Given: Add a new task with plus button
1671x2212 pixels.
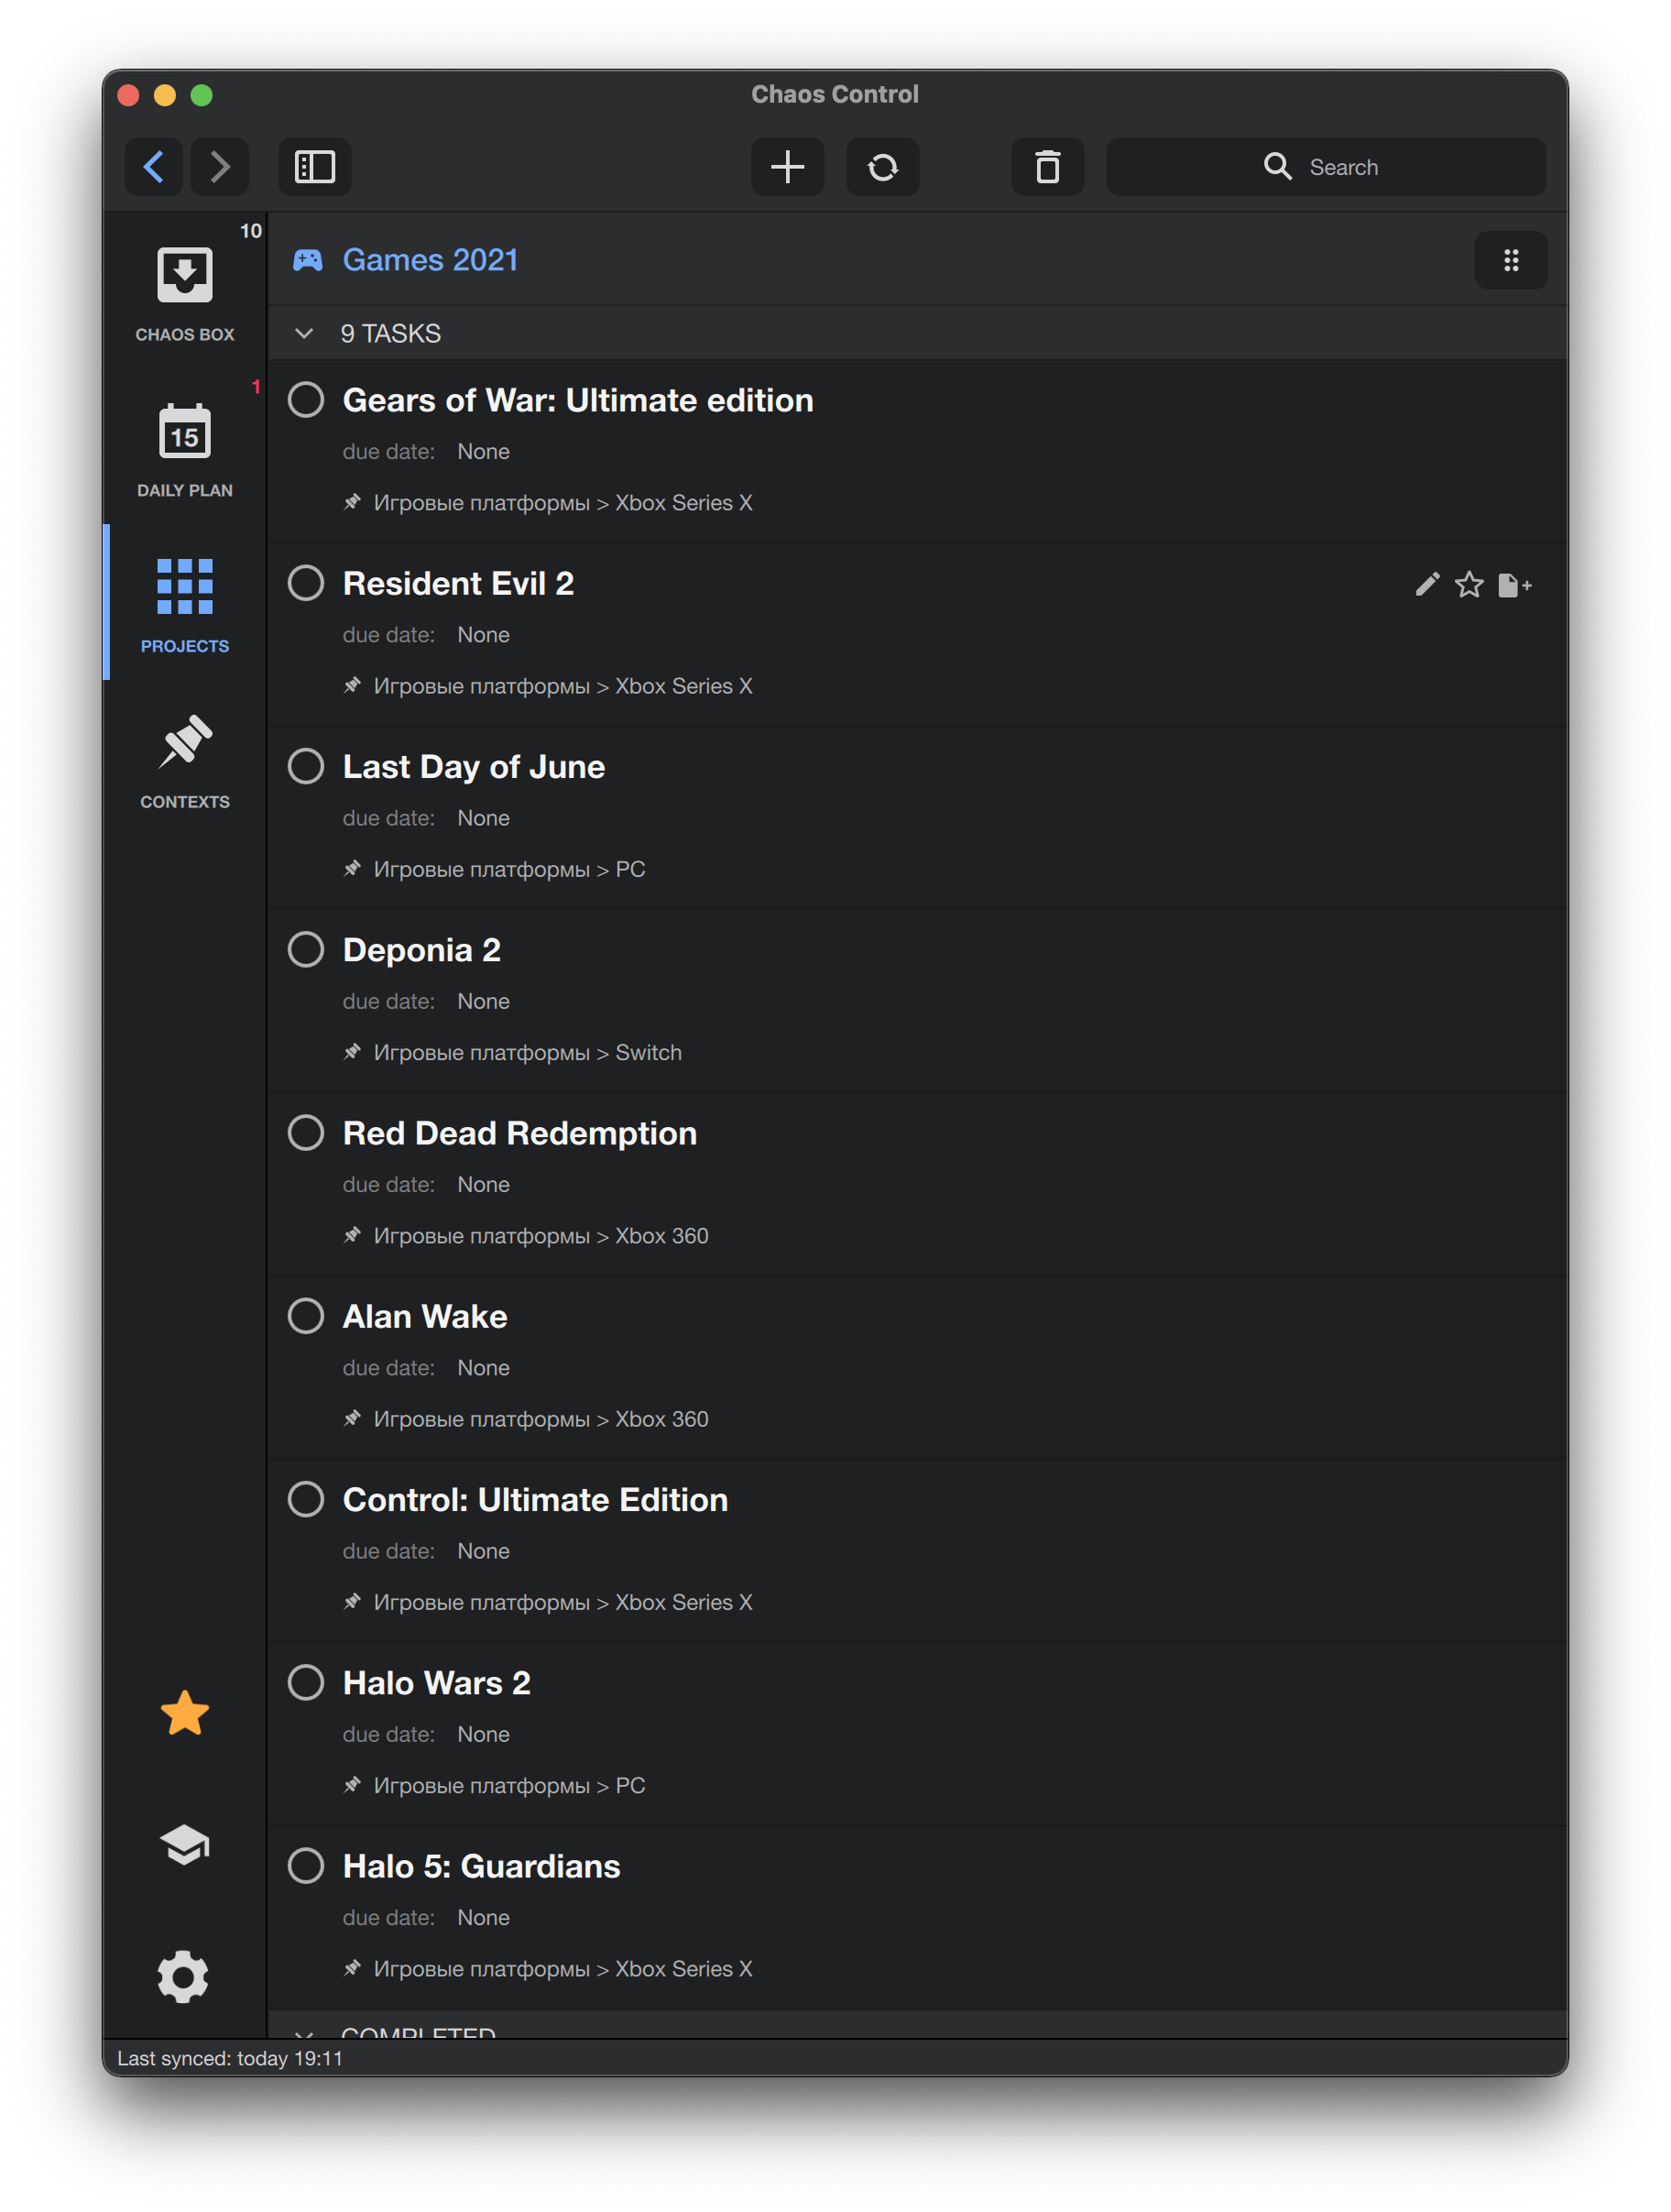Looking at the screenshot, I should pyautogui.click(x=788, y=167).
